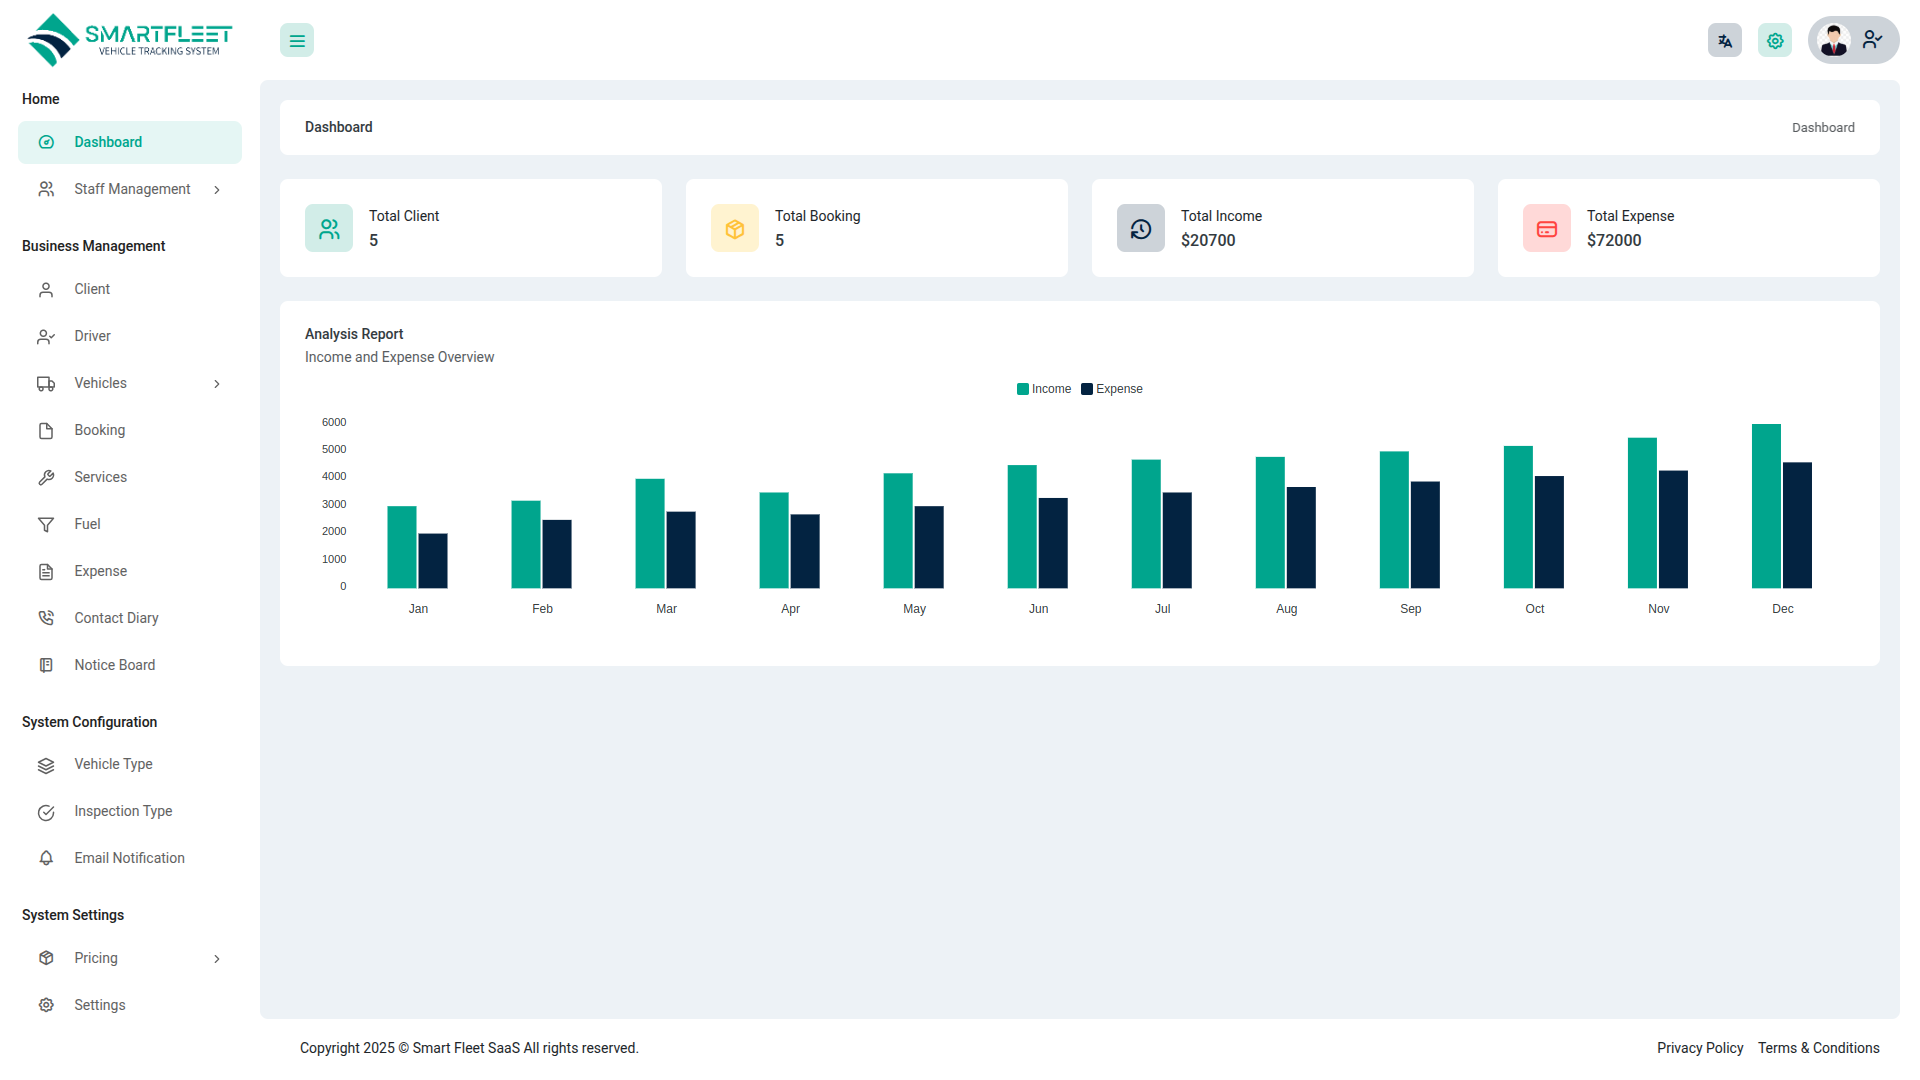Click the teal settings gear in header

point(1775,41)
